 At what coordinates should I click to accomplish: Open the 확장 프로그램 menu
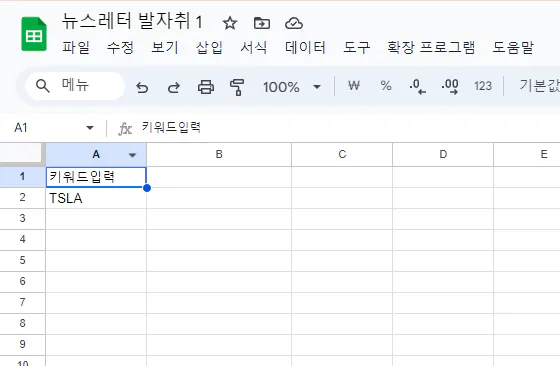pos(431,47)
